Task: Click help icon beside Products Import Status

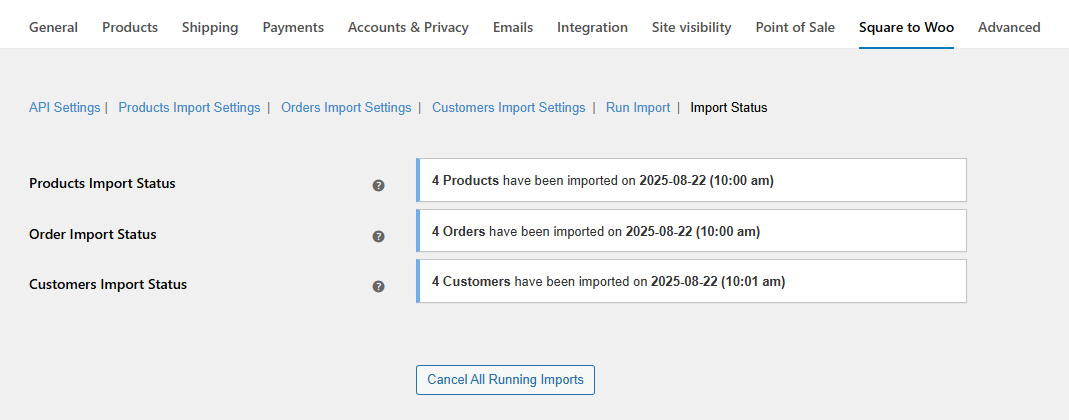Action: coord(378,185)
